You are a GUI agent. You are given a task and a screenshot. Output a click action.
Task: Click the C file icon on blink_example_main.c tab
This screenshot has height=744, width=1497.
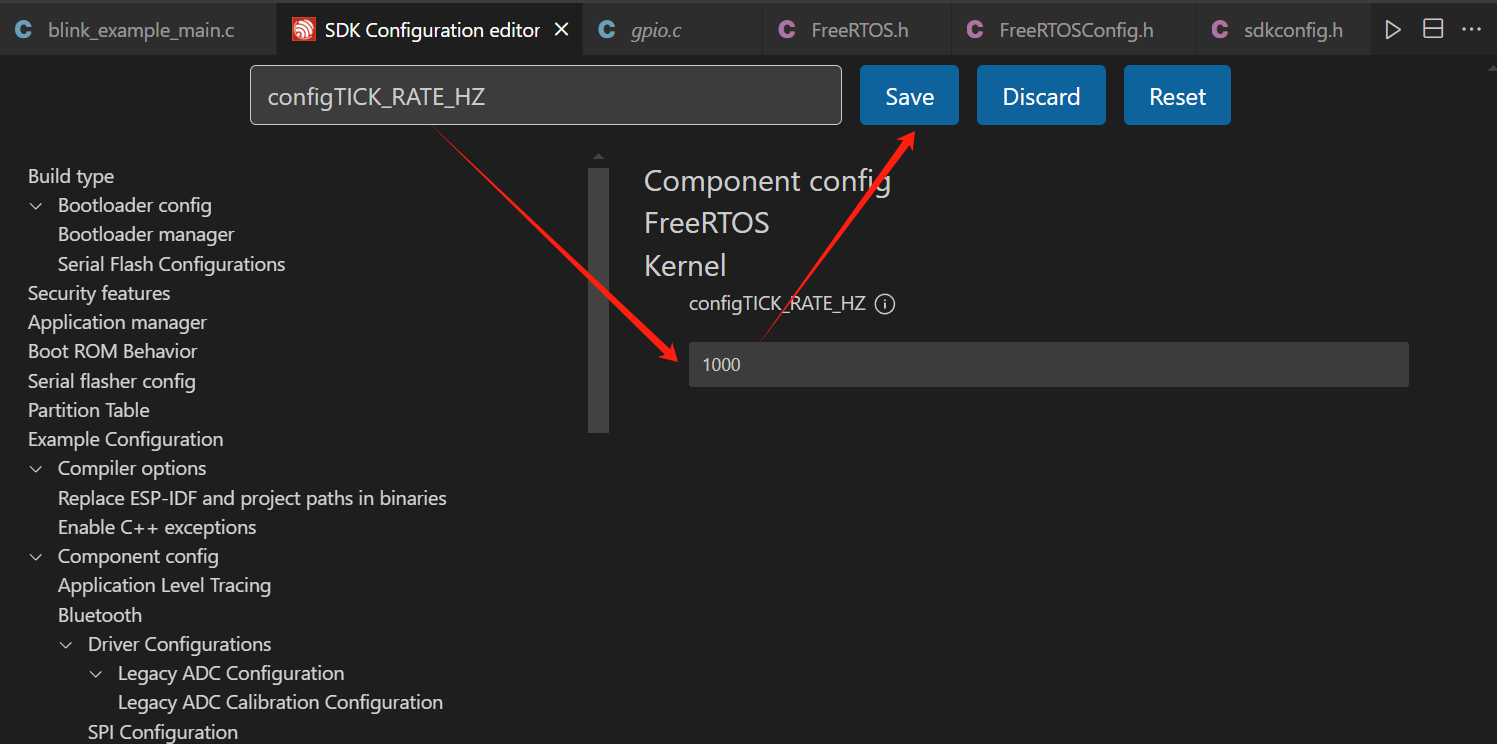(x=24, y=30)
